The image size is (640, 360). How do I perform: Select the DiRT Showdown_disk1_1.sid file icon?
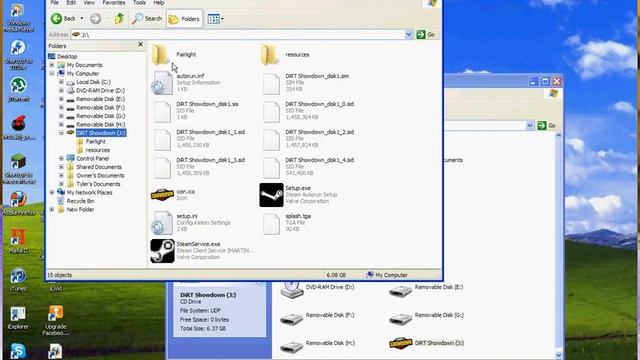[162, 140]
